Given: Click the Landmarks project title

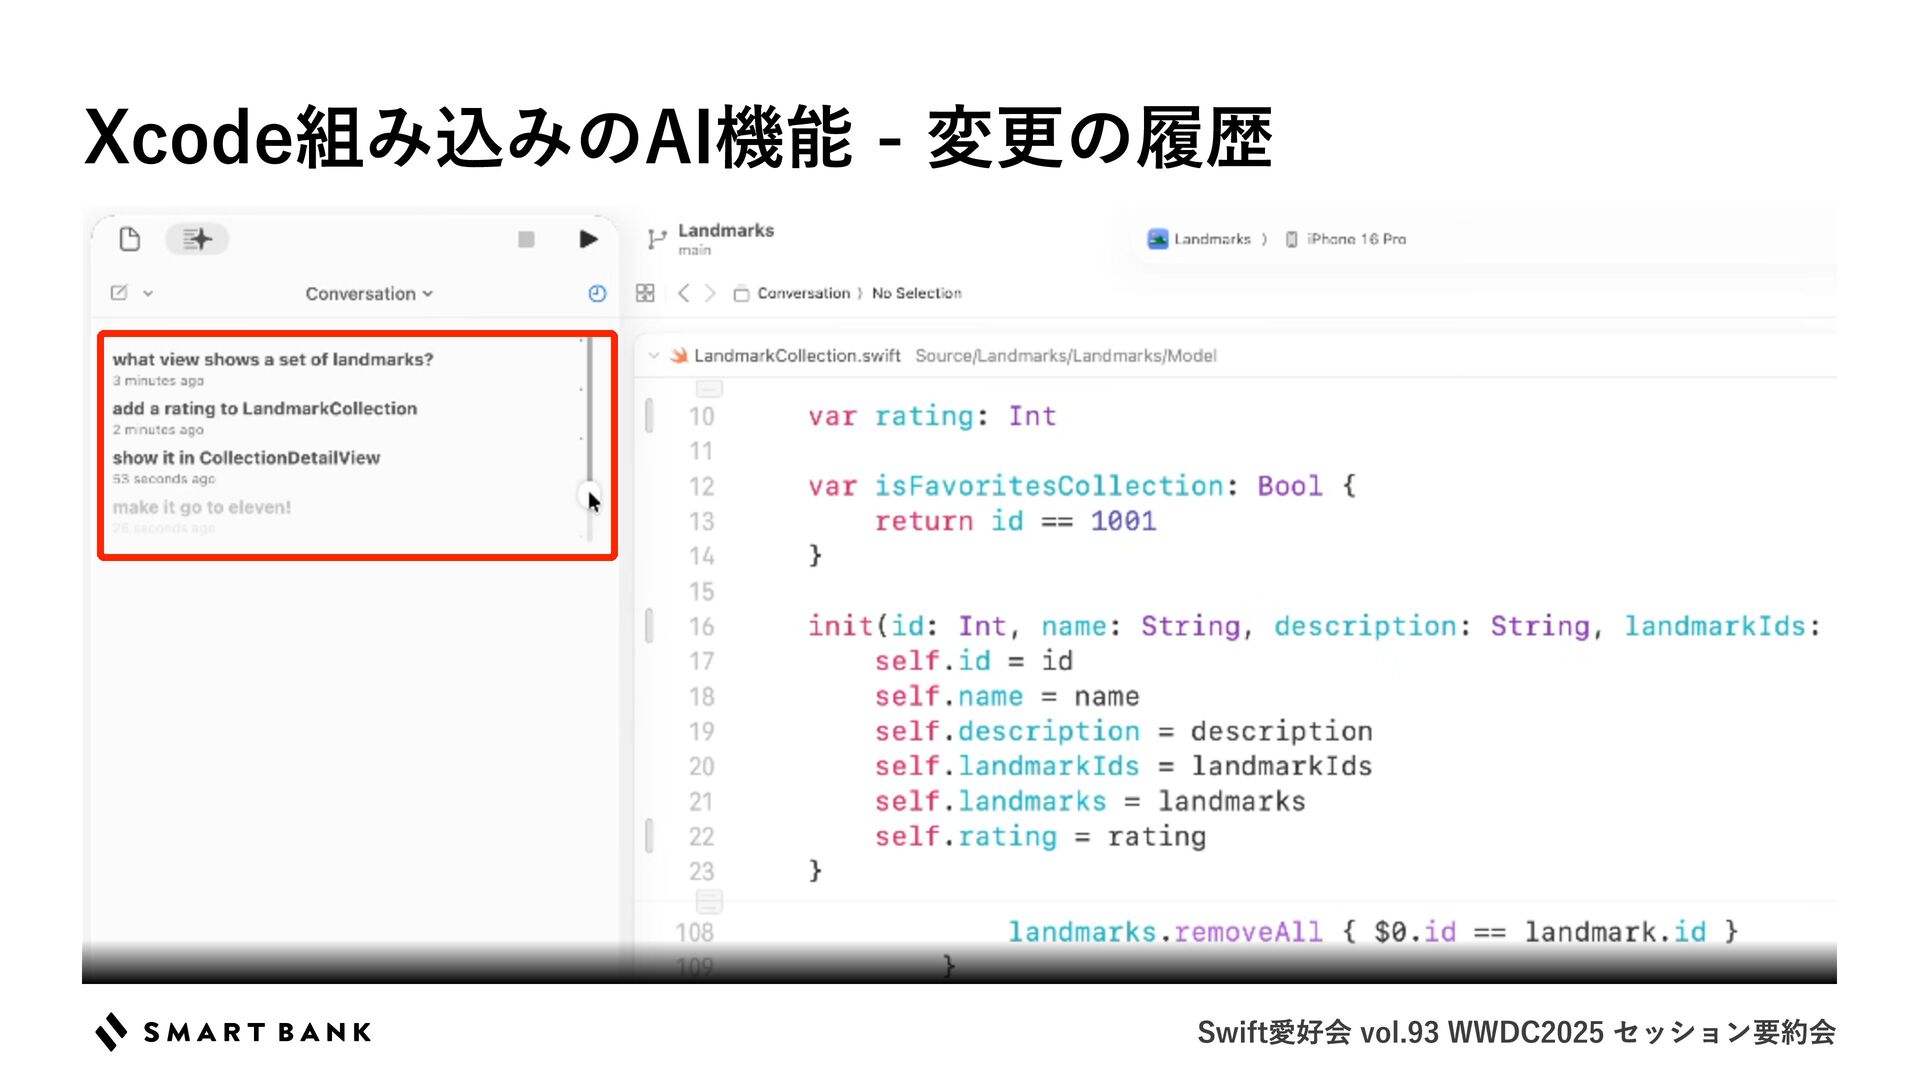Looking at the screenshot, I should [726, 230].
